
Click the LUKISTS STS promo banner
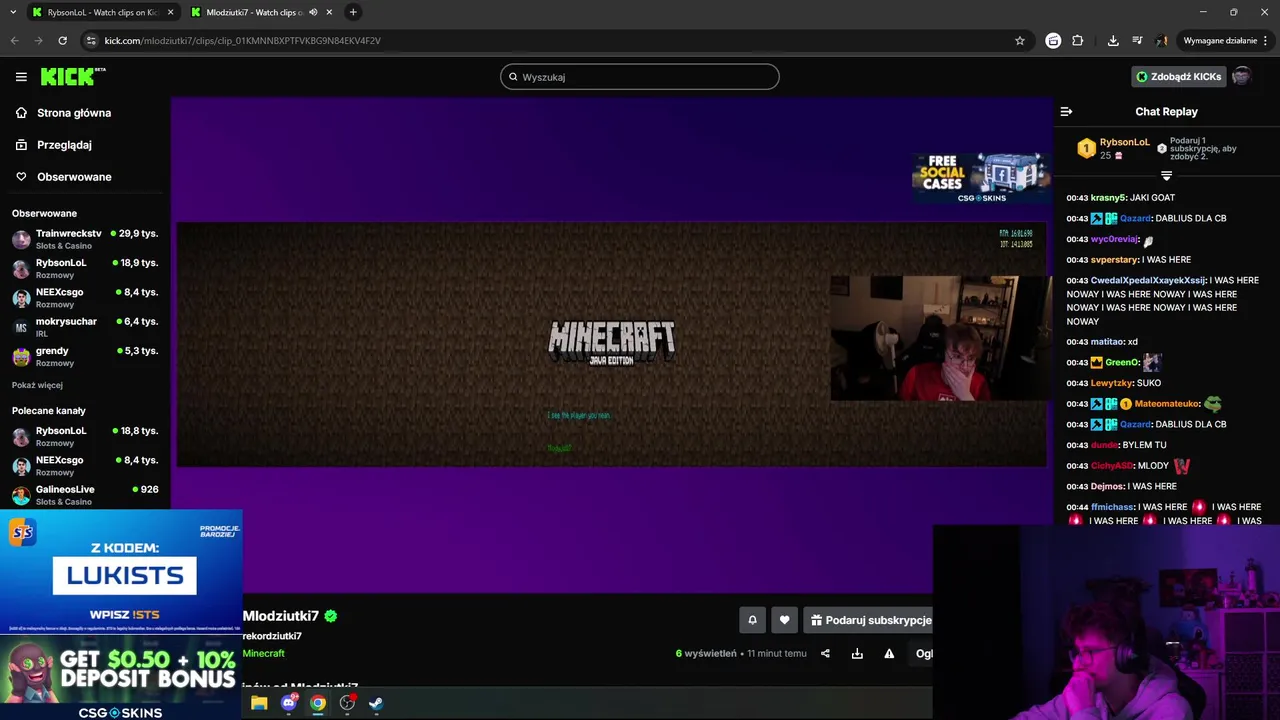point(121,573)
